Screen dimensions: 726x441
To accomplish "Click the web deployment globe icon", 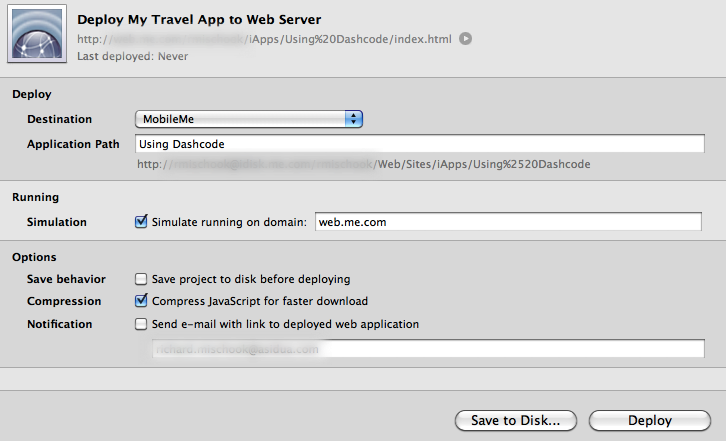I will point(37,34).
